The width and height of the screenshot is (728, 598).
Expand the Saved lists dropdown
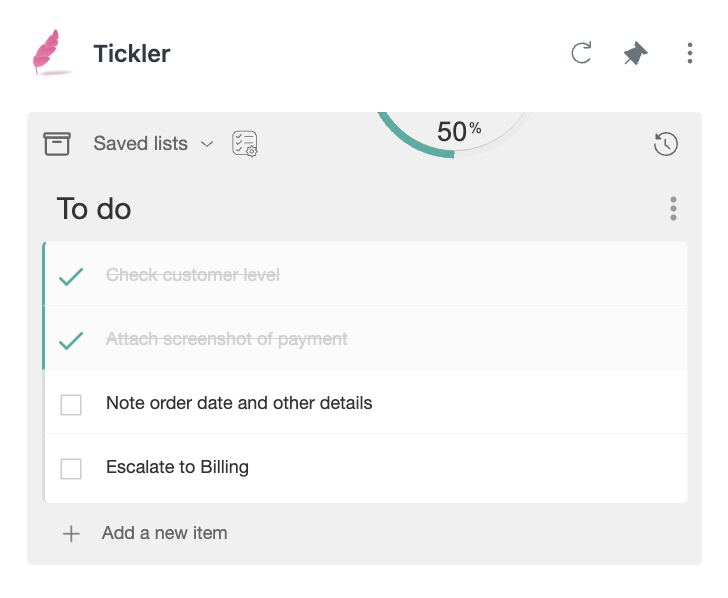[153, 143]
